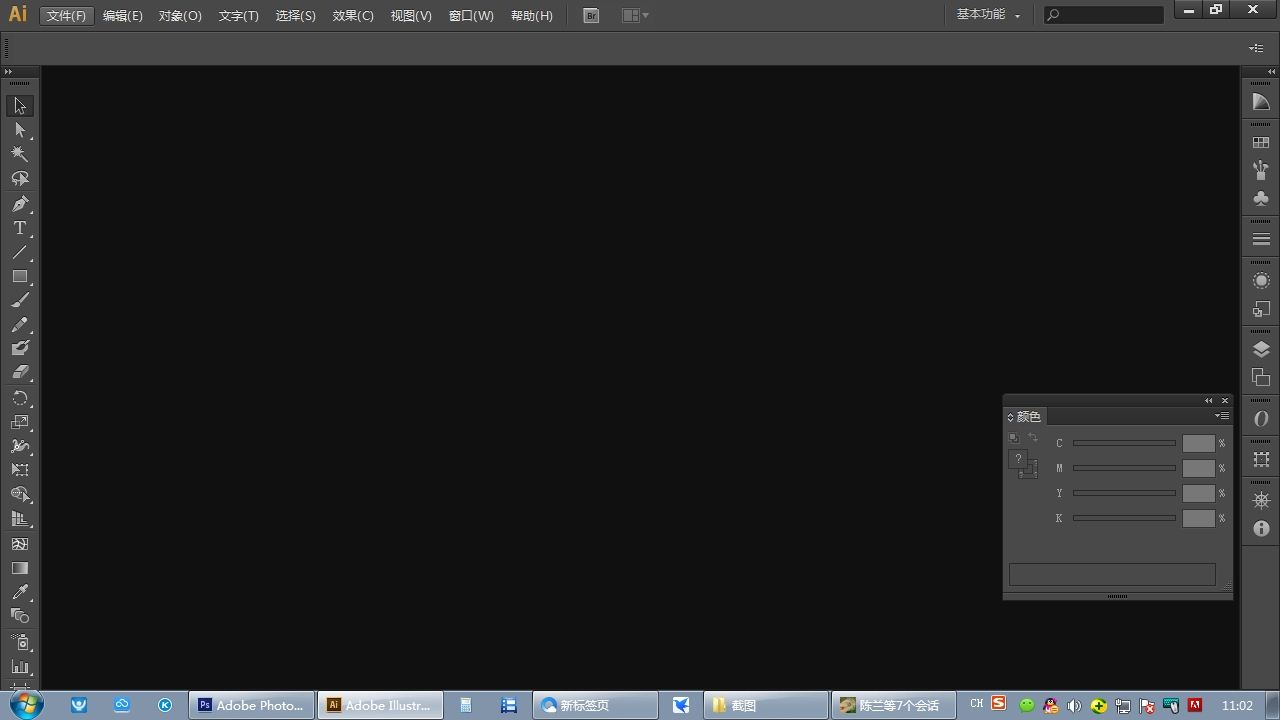Cycle 颜色 panel display via tab arrows
Image resolution: width=1280 pixels, height=720 pixels.
click(1010, 417)
